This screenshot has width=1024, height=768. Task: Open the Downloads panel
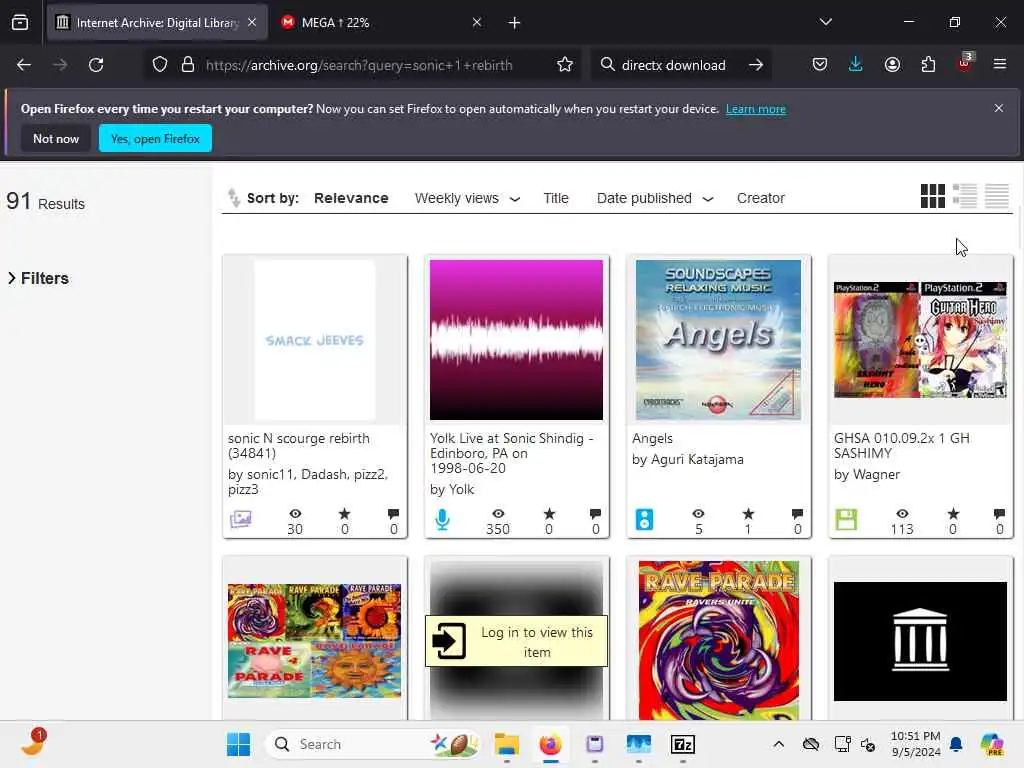tap(856, 64)
